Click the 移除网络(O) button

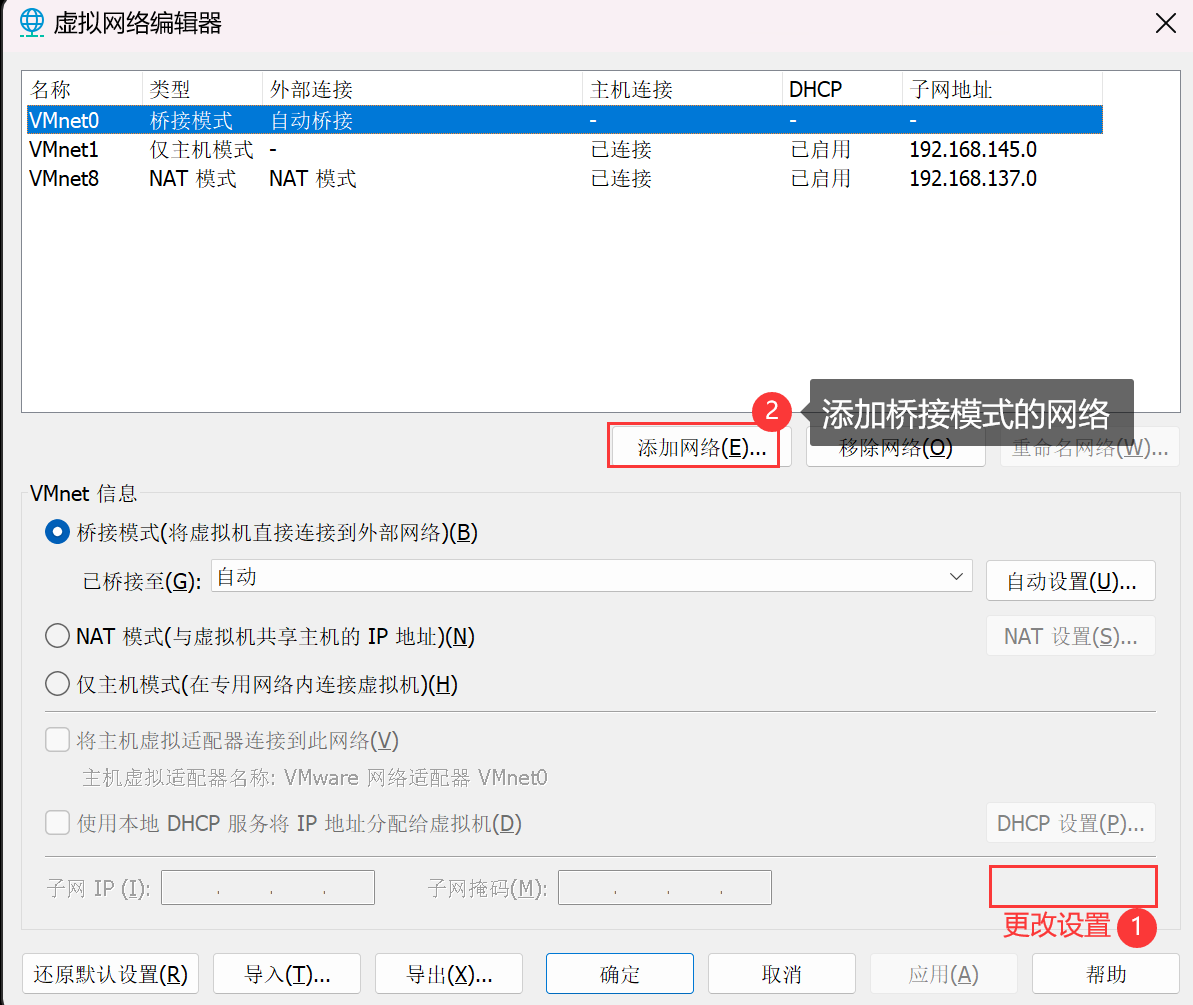[896, 447]
